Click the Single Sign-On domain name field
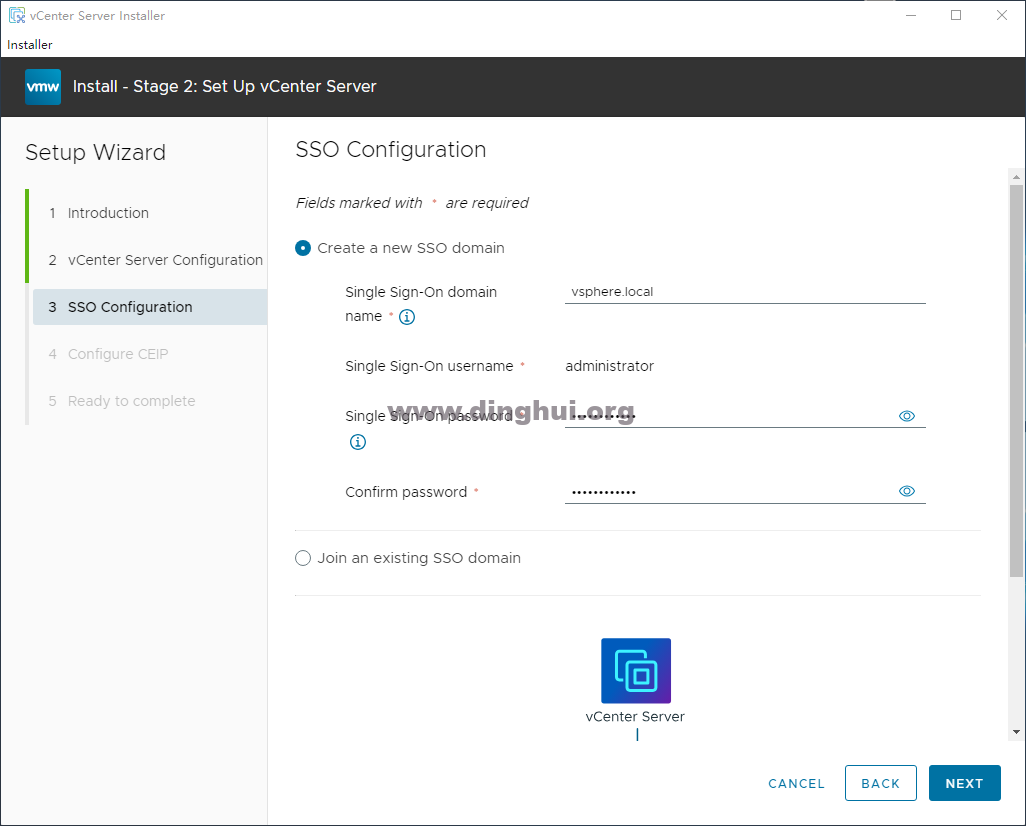Viewport: 1026px width, 826px height. tap(745, 292)
